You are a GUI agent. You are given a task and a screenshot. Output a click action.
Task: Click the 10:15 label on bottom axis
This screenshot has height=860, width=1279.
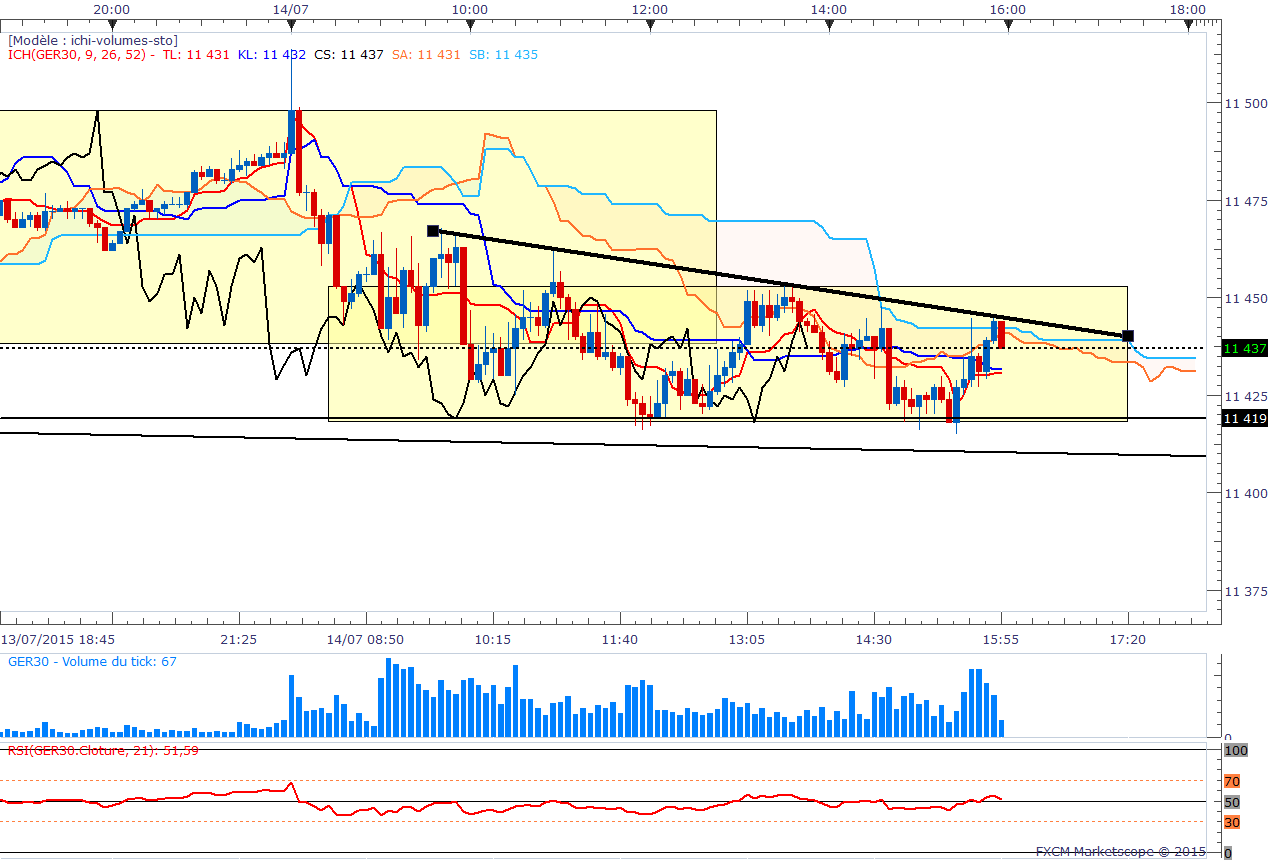(x=493, y=638)
